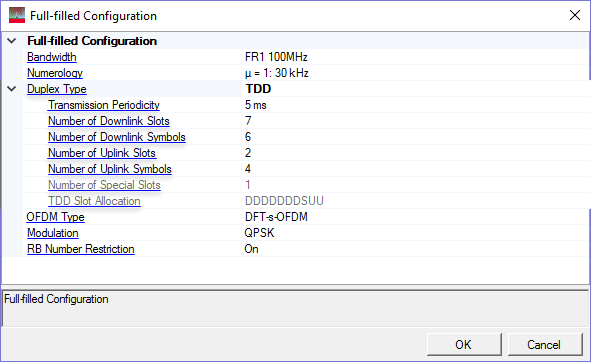The width and height of the screenshot is (591, 362).
Task: Open the Numerology property link
Action: (x=55, y=73)
